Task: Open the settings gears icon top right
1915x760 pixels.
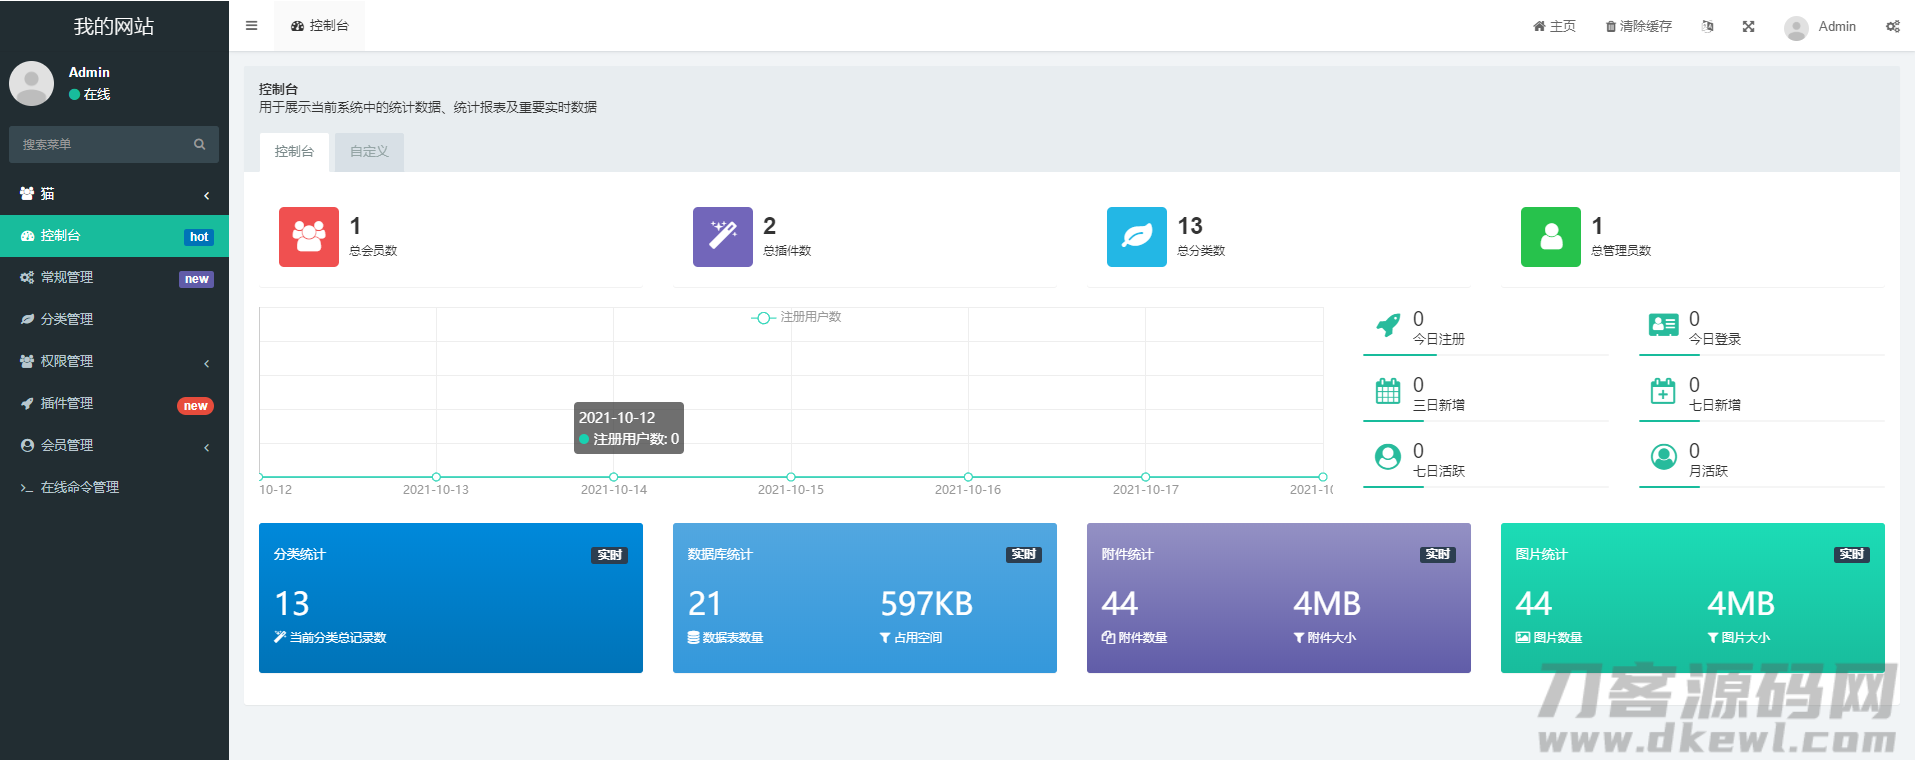Action: coord(1892,27)
